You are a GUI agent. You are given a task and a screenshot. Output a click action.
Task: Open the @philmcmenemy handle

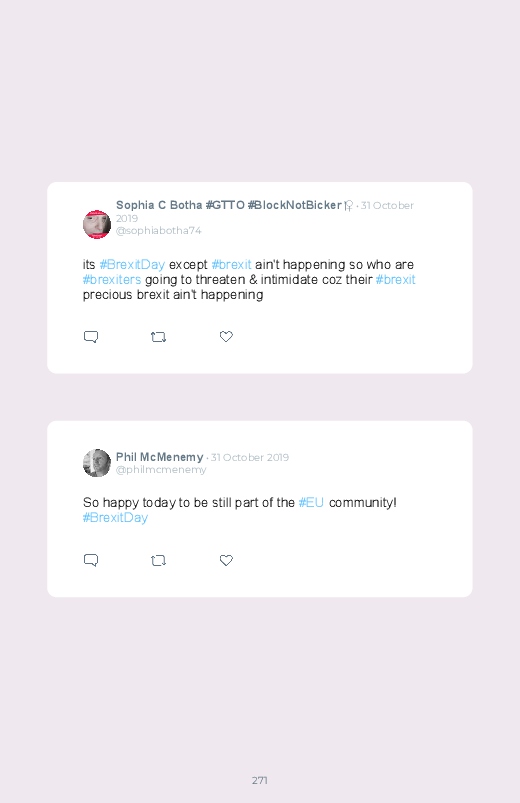click(x=161, y=470)
